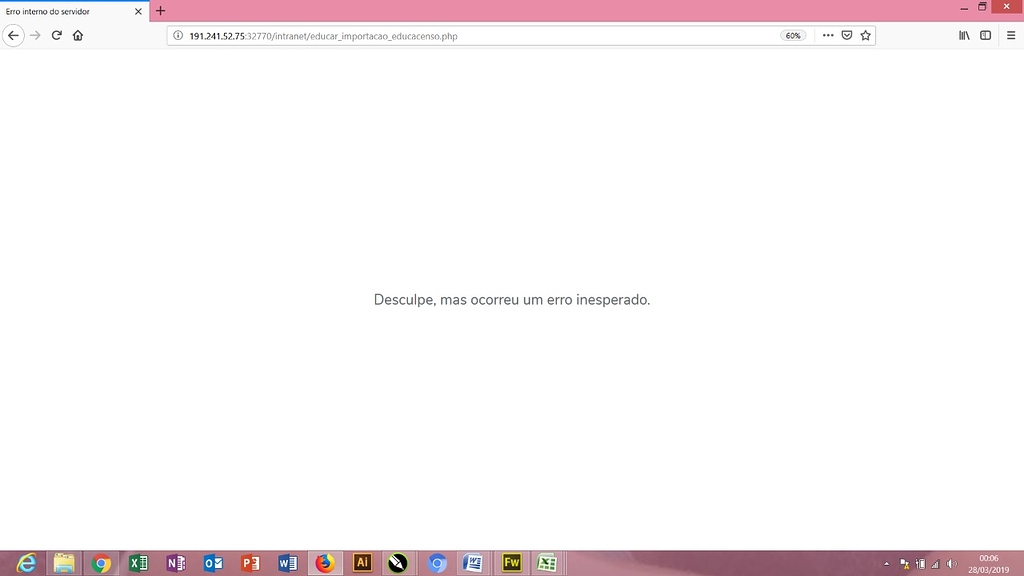Open the Firefox Library
Viewport: 1024px width, 576px height.
click(963, 35)
